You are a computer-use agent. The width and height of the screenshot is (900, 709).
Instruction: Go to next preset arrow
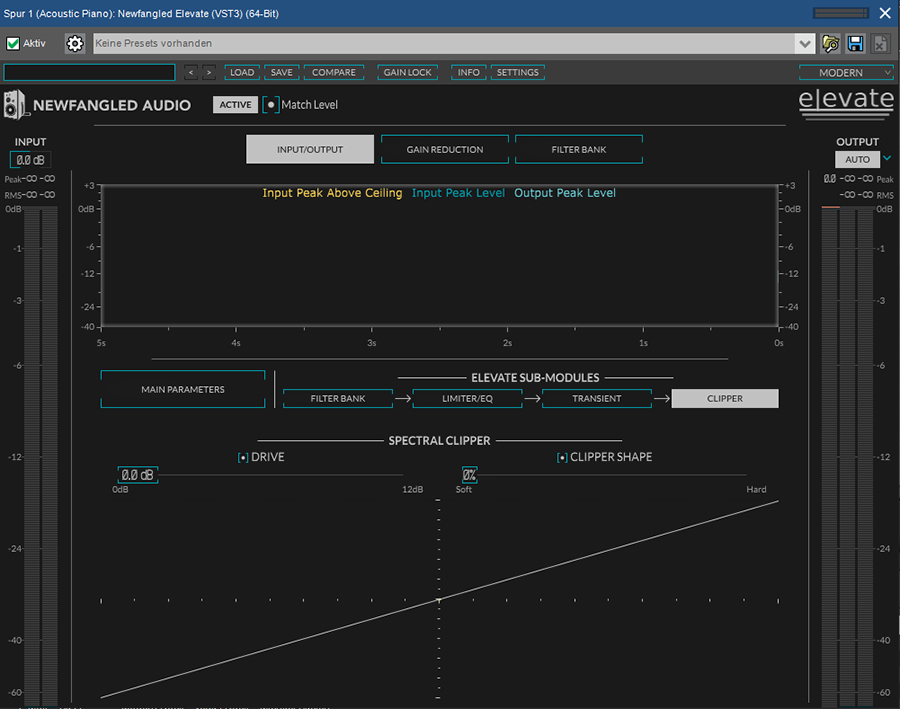pos(209,72)
